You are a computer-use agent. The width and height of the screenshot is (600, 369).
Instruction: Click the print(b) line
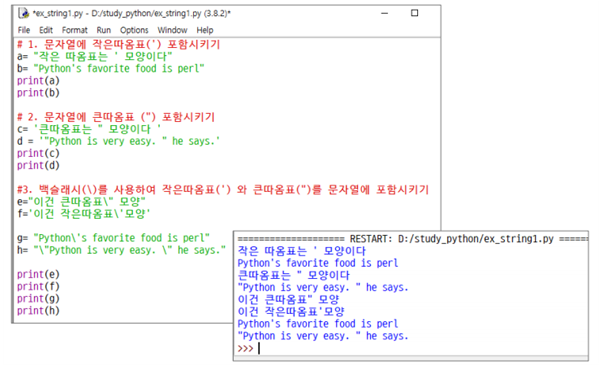[x=38, y=93]
